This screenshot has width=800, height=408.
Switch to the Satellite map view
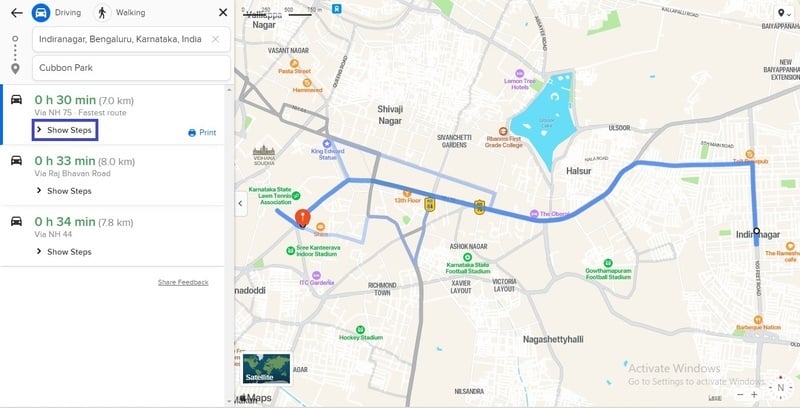266,369
